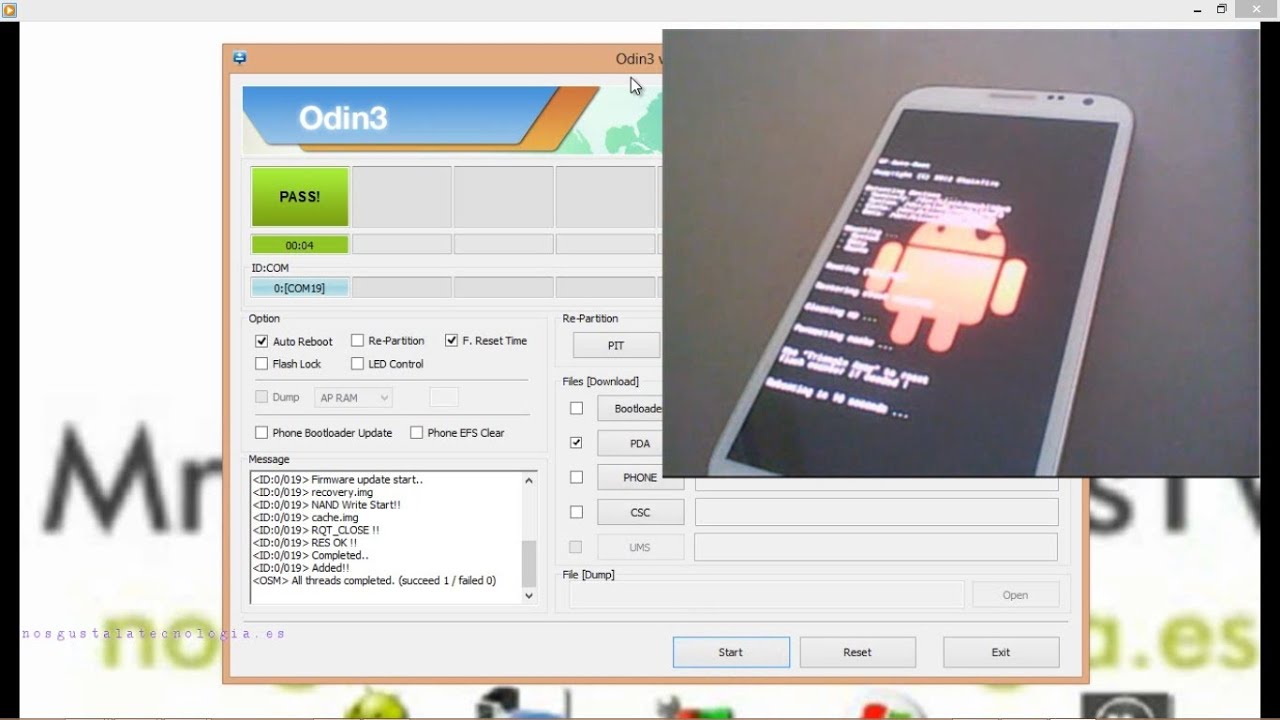Click the Bootloader file button
The image size is (1280, 720).
pos(630,408)
